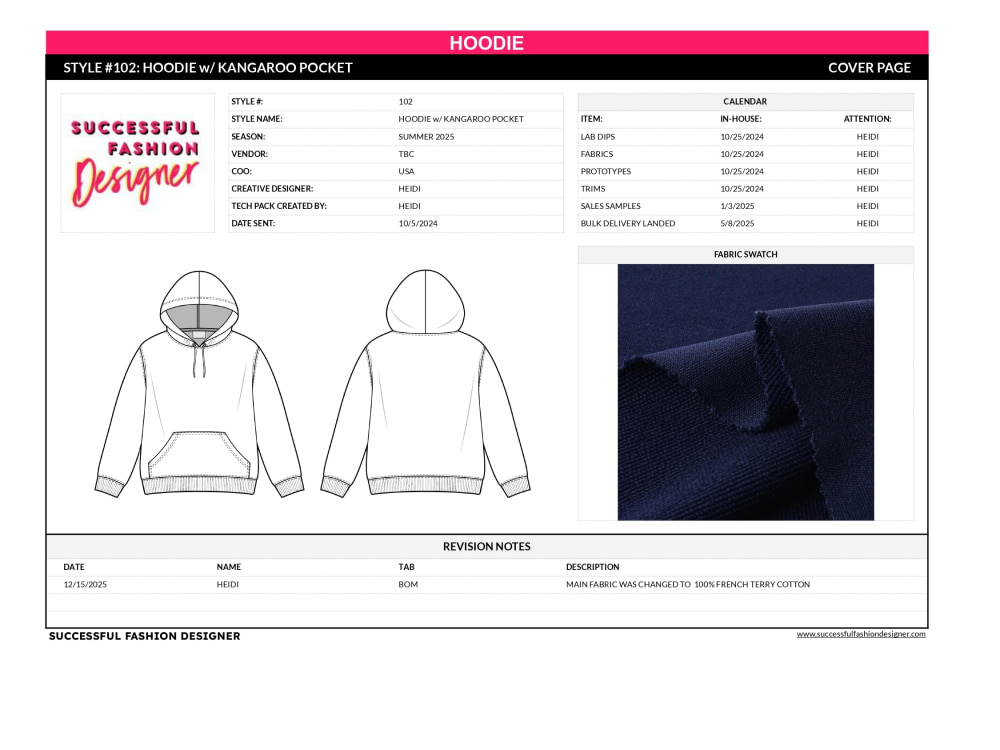1000x750 pixels.
Task: Click the Successful Fashion Designer logo image
Action: point(137,163)
